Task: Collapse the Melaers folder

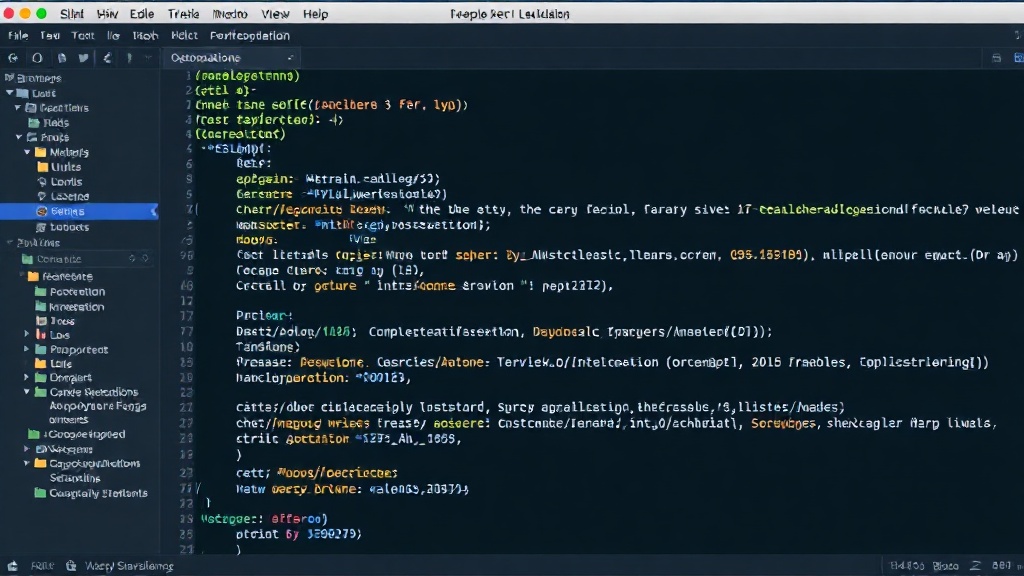Action: tap(27, 152)
